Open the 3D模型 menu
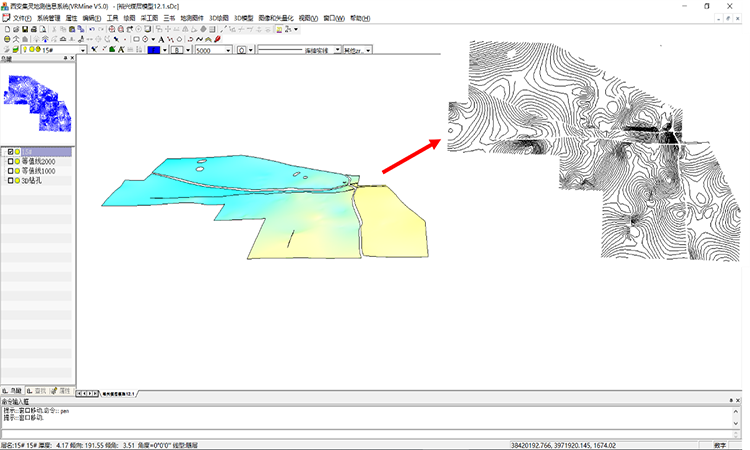The image size is (750, 450). [246, 18]
